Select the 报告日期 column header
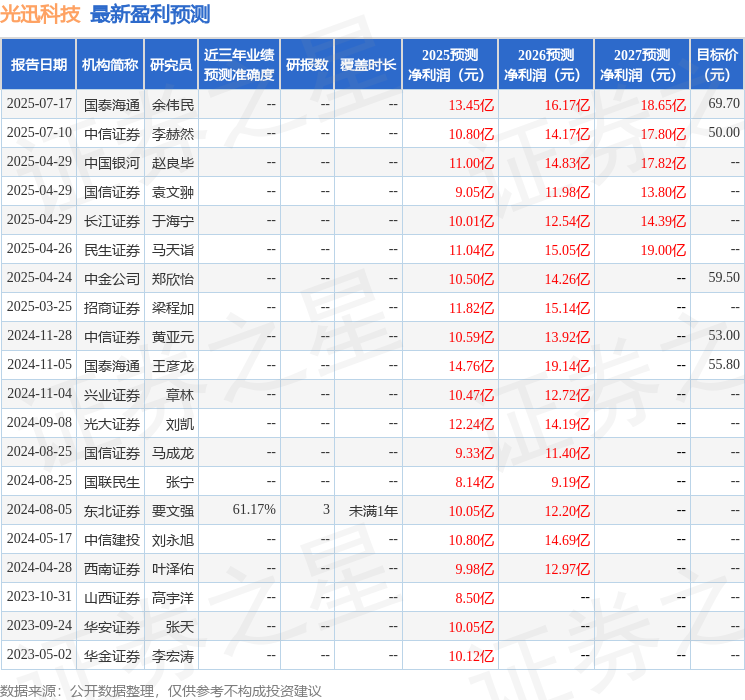The height and width of the screenshot is (700, 745). [39, 65]
